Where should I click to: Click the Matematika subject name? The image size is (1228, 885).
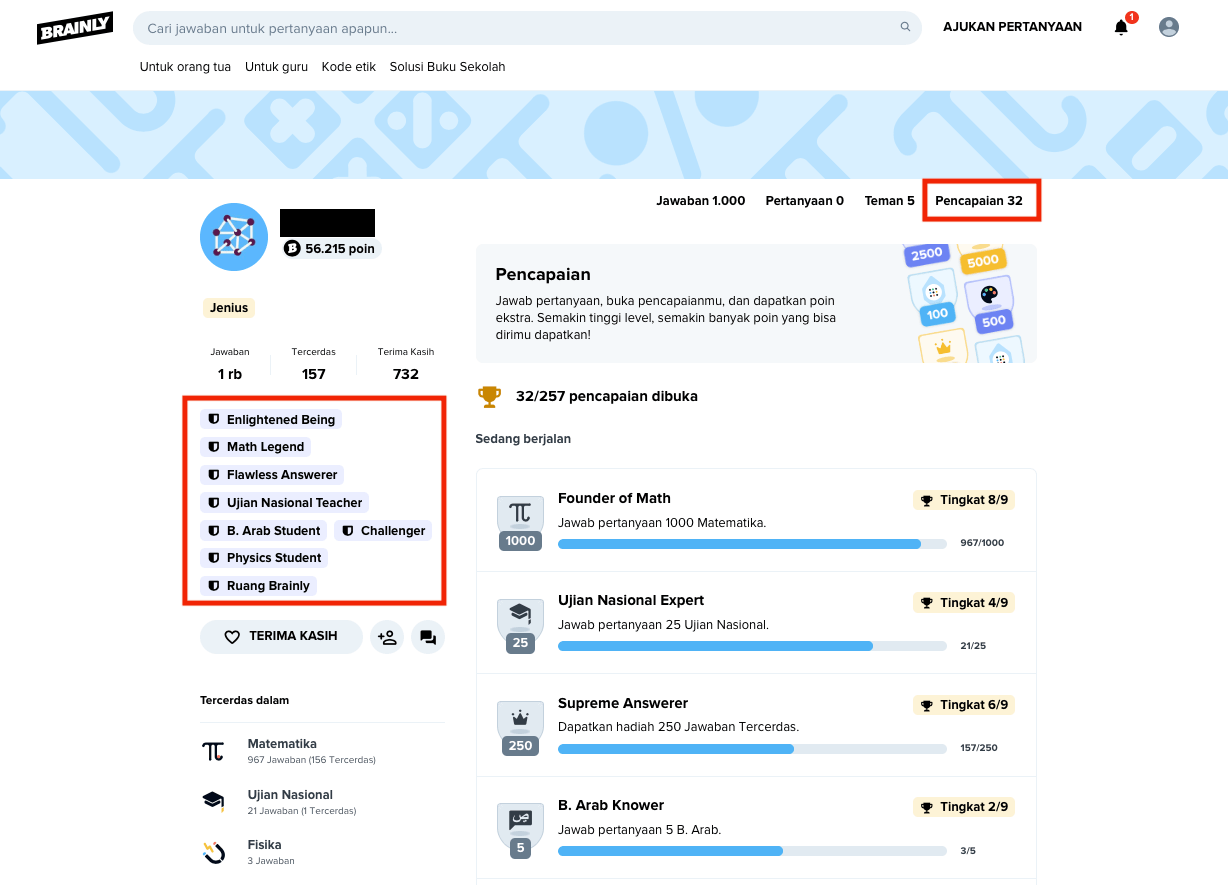pos(282,744)
